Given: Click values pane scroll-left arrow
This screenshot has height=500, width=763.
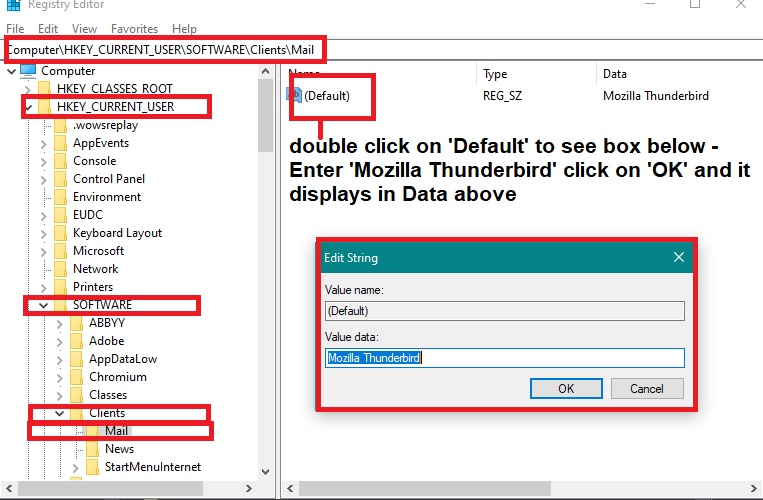Looking at the screenshot, I should 291,488.
